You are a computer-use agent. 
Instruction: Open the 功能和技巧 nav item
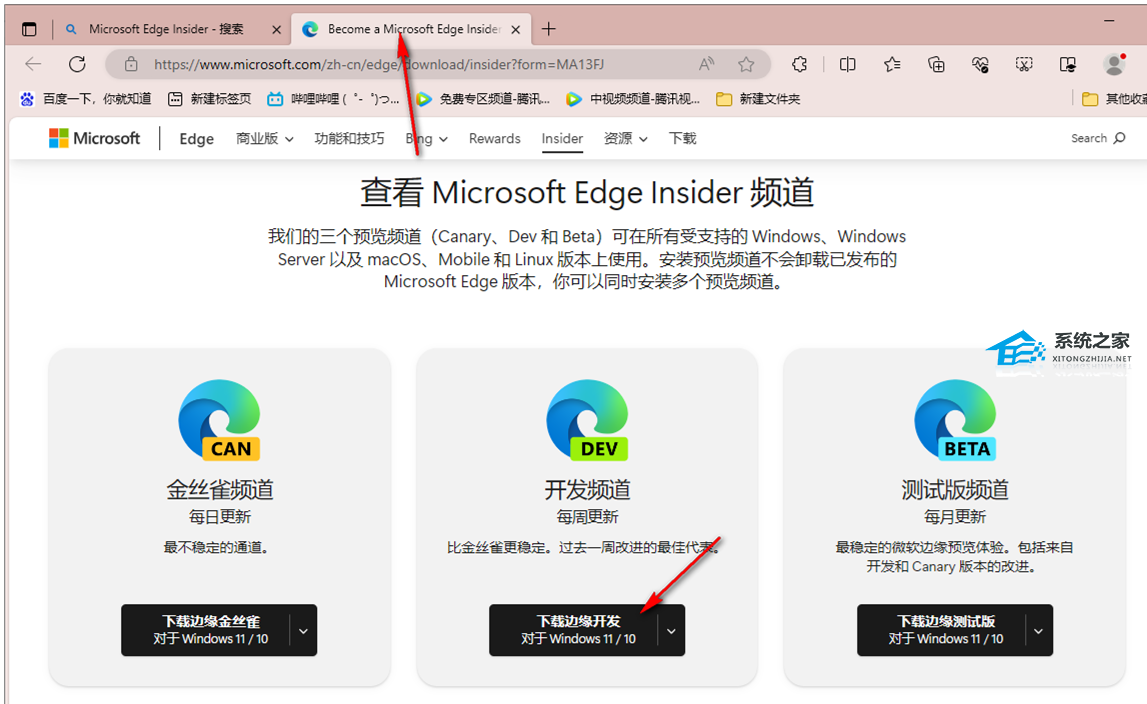[x=349, y=138]
